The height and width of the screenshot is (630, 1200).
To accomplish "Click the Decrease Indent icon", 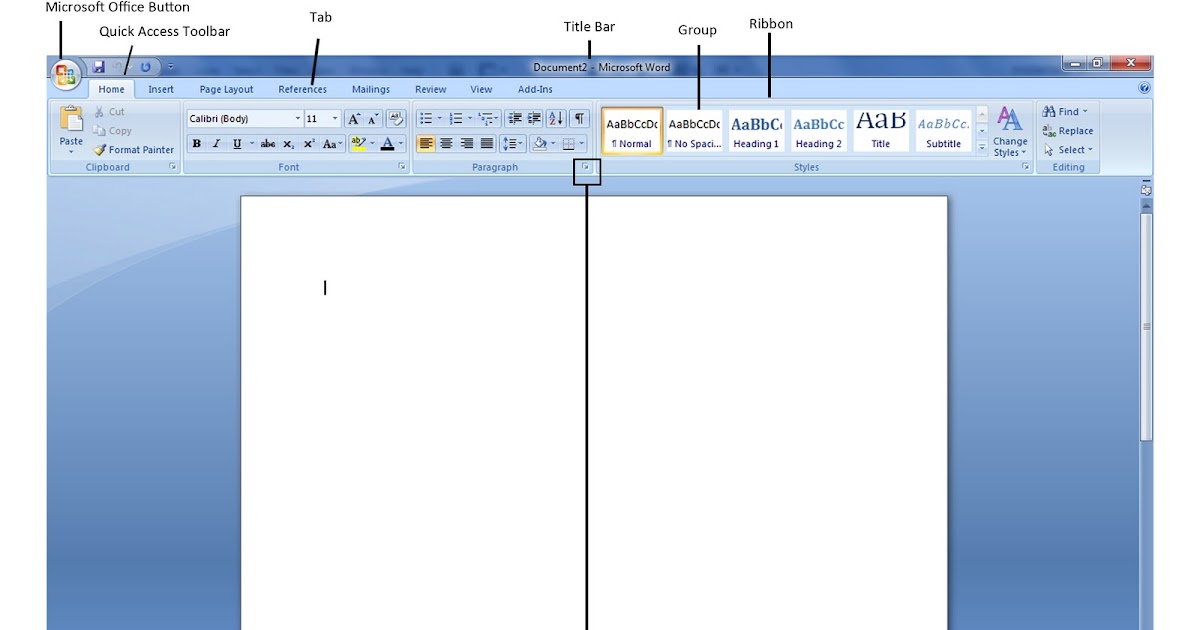I will coord(515,118).
